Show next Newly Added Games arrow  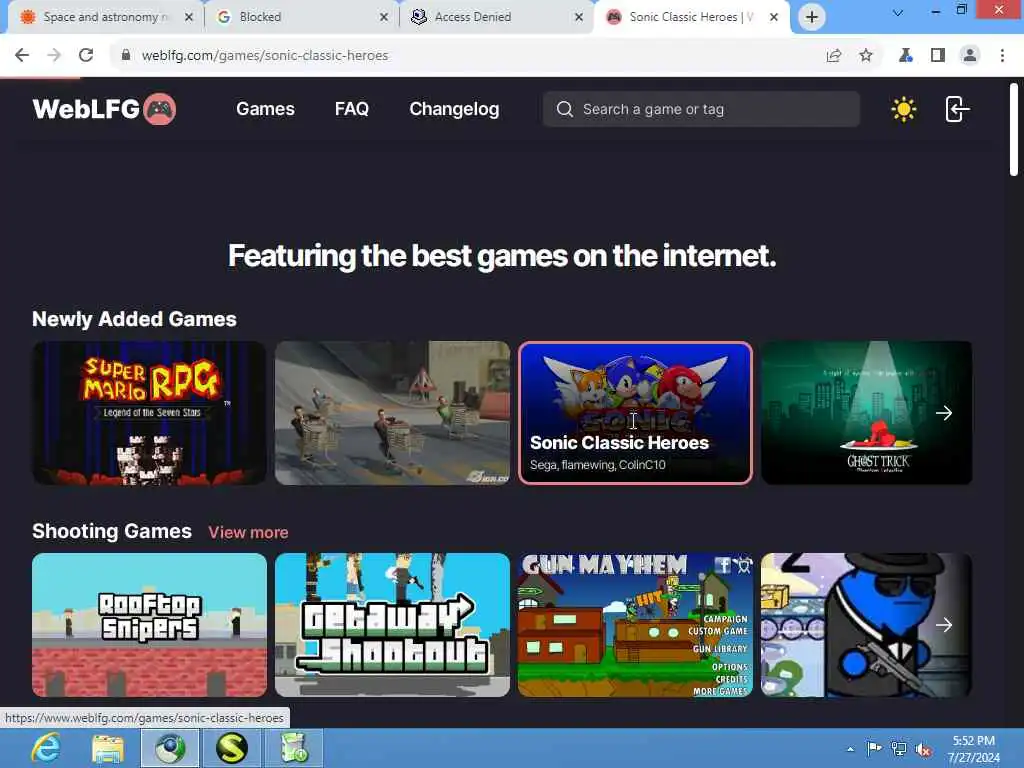pyautogui.click(x=944, y=413)
